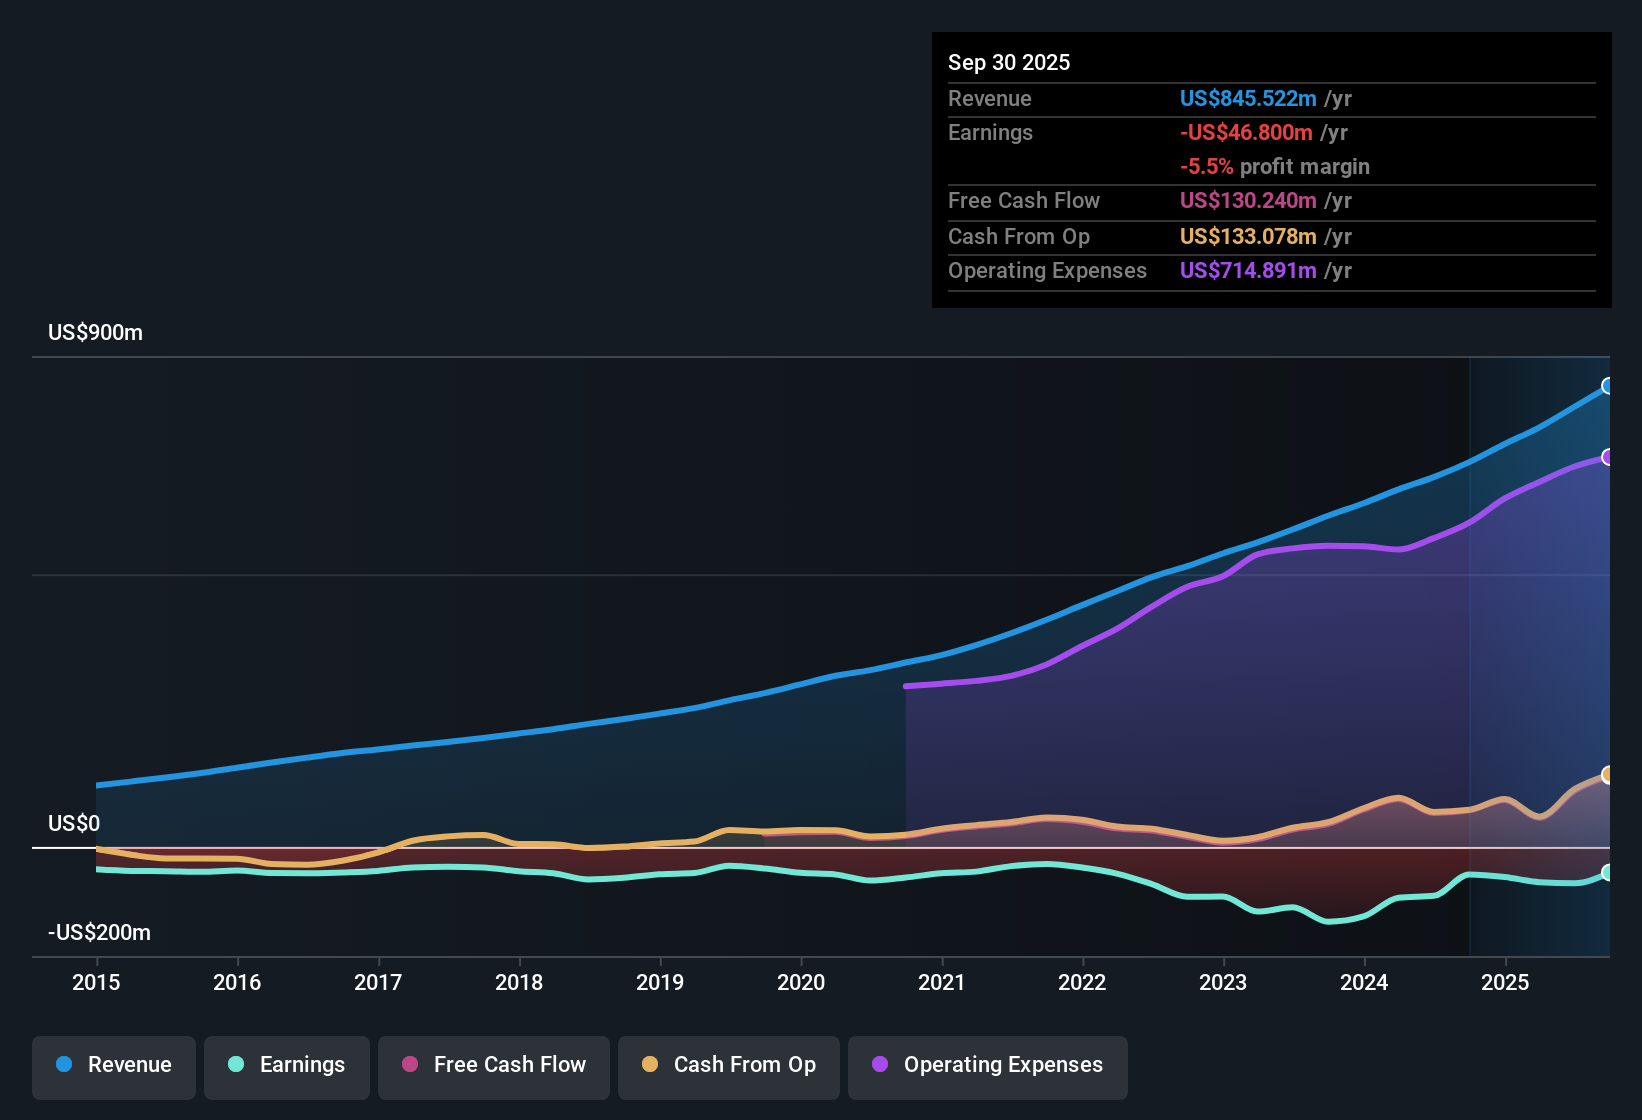Select the 2020 label on the x-axis
The height and width of the screenshot is (1120, 1642).
click(x=801, y=983)
